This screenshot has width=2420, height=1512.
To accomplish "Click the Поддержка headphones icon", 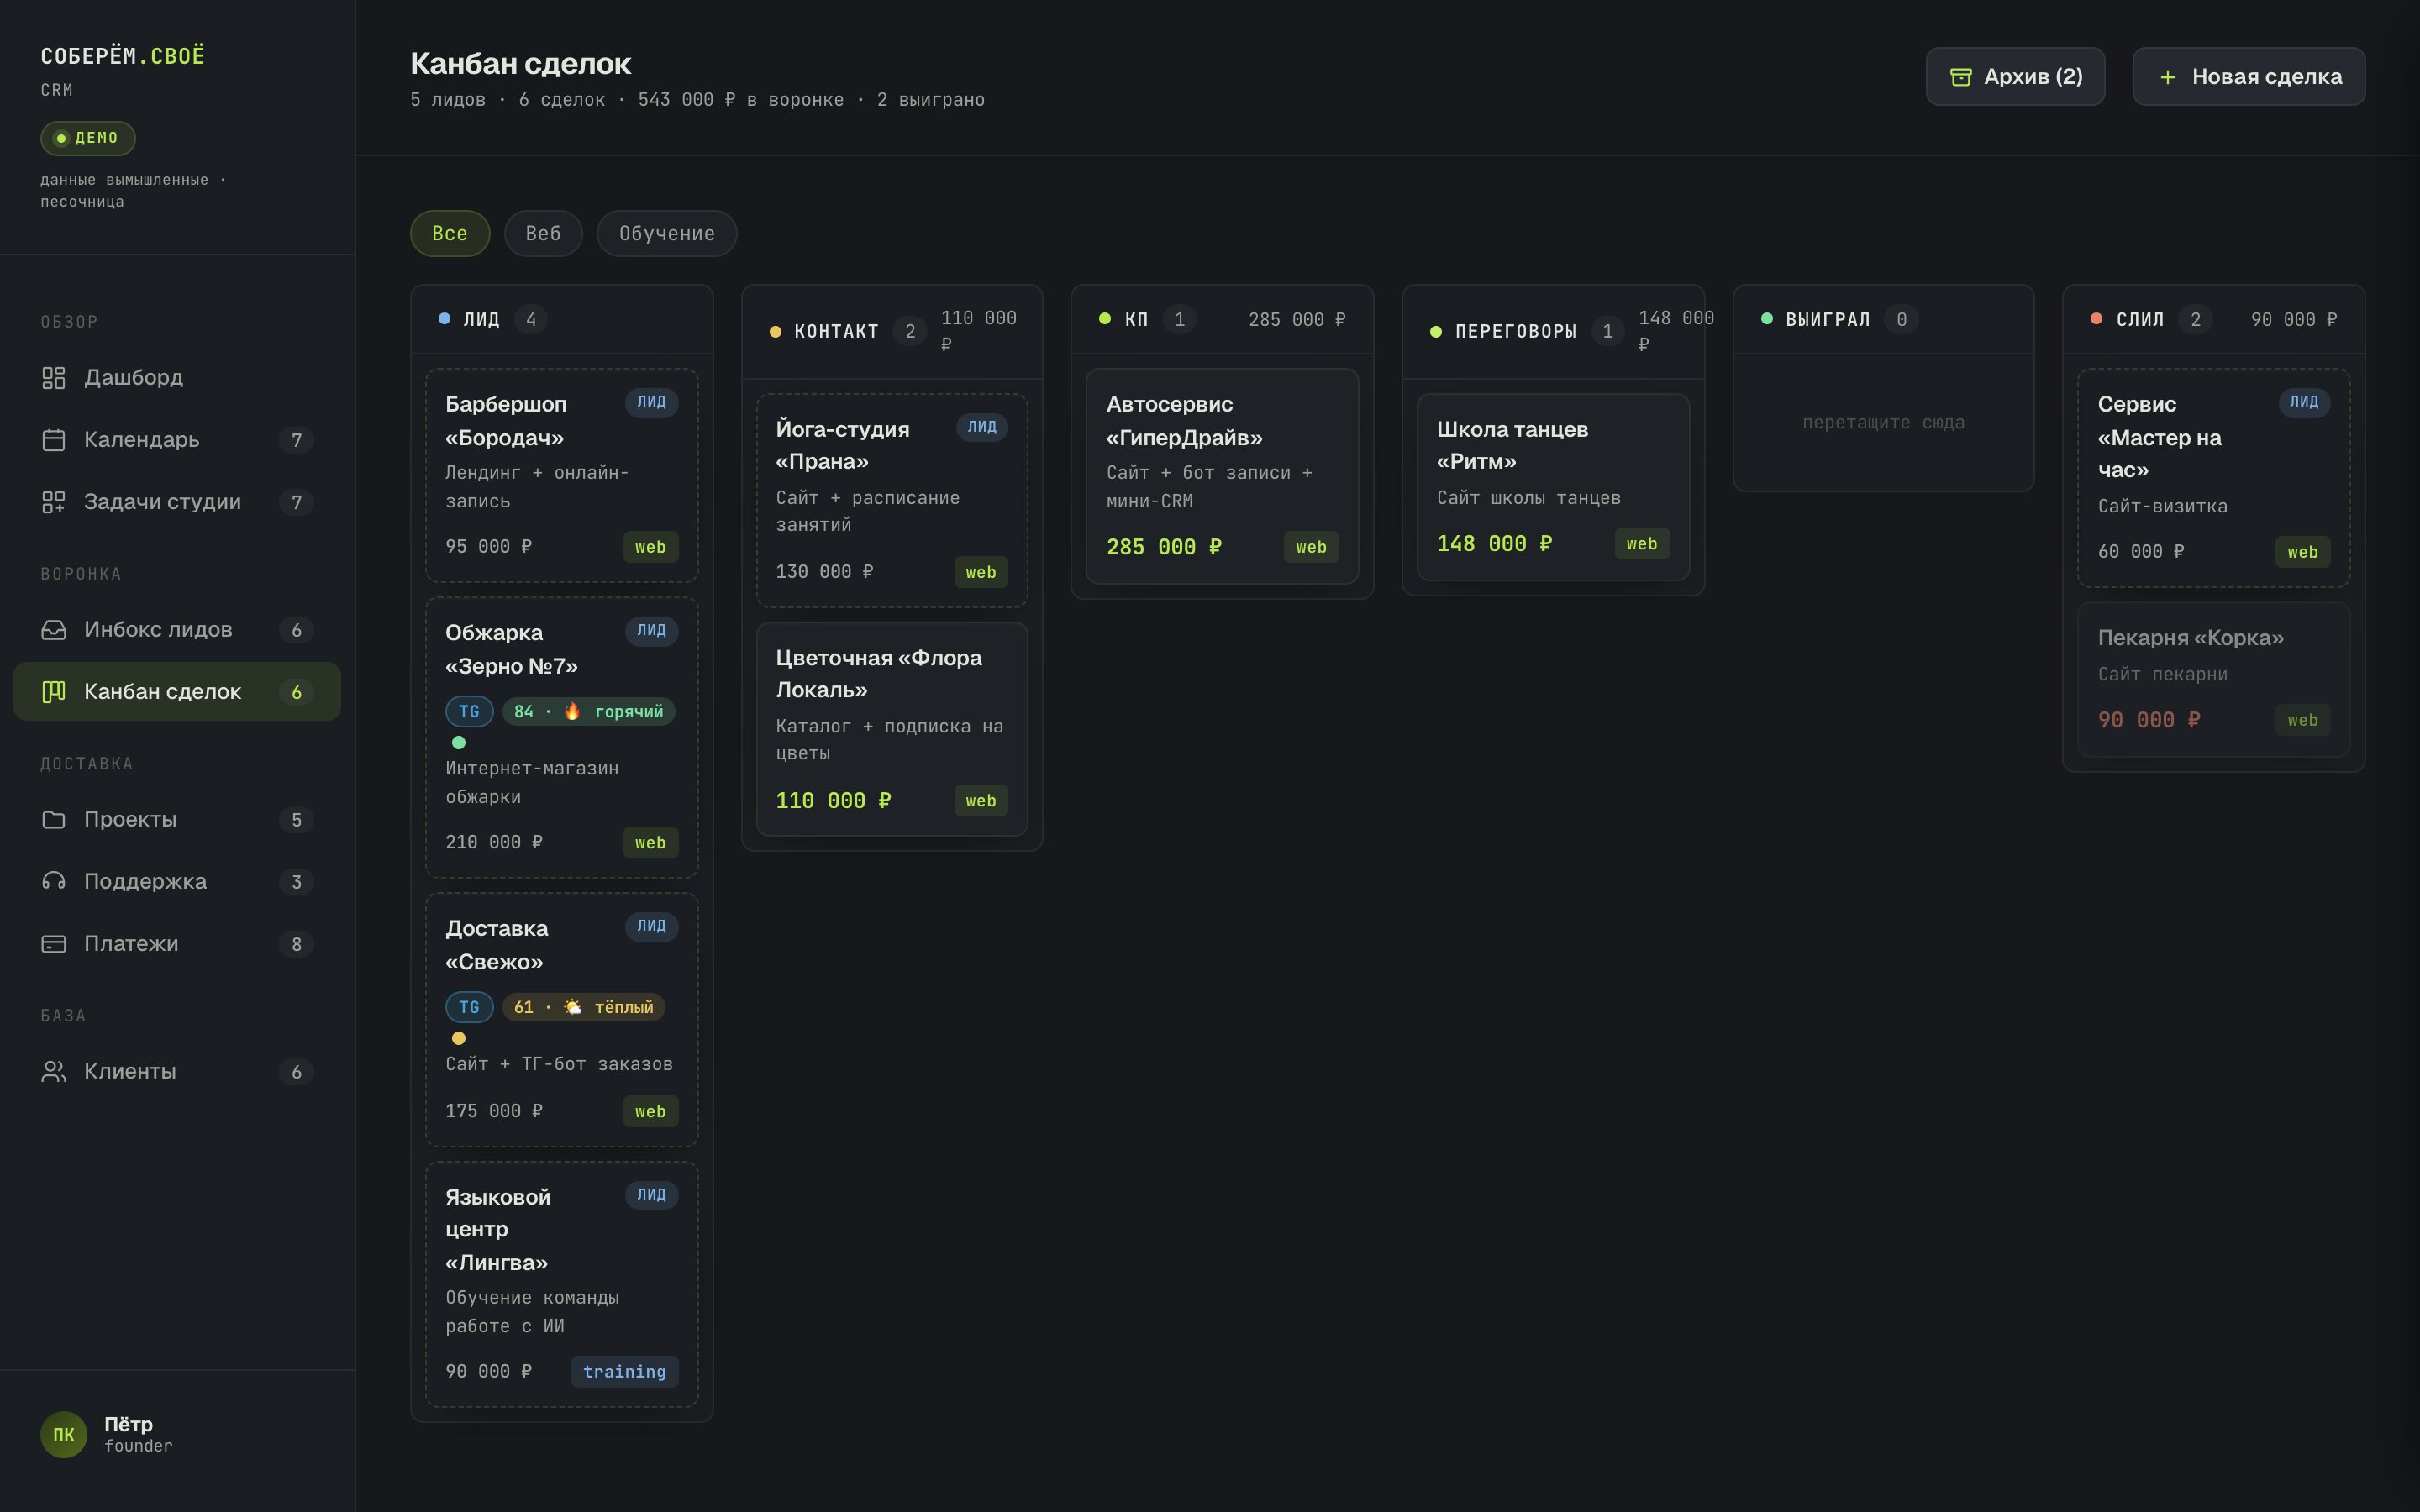I will (x=53, y=882).
